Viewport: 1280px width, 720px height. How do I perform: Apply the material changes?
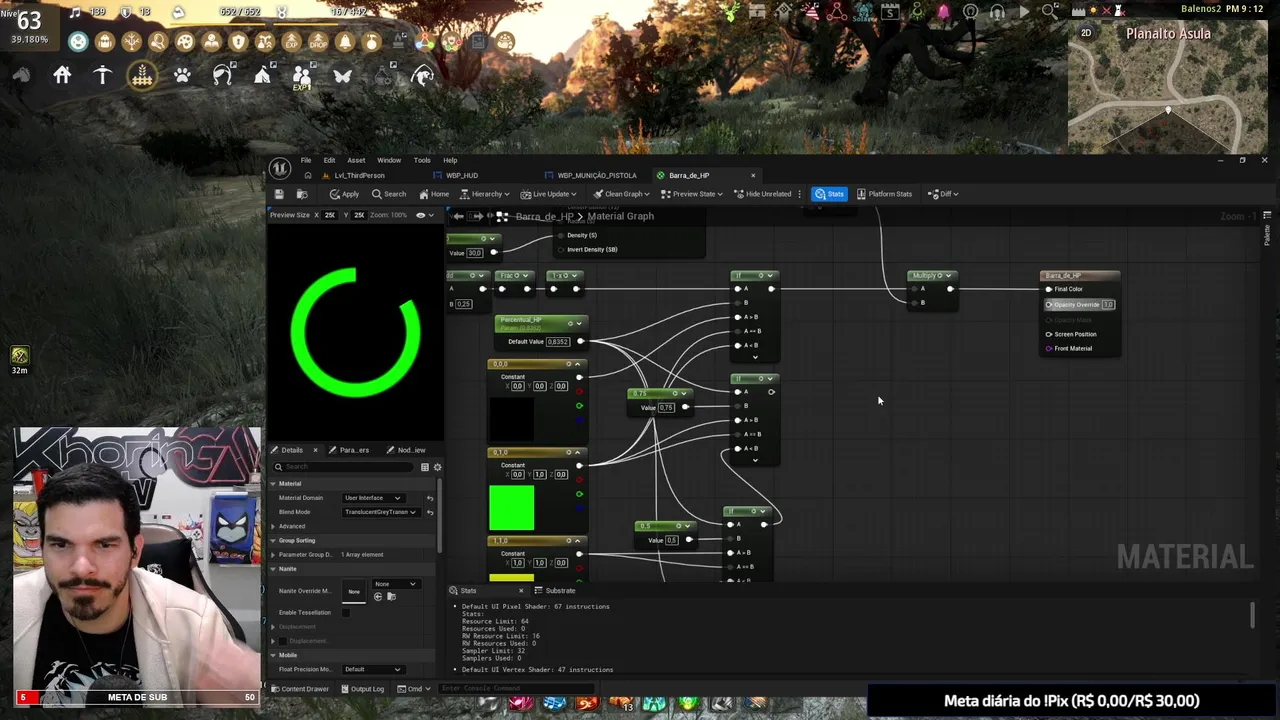[344, 194]
